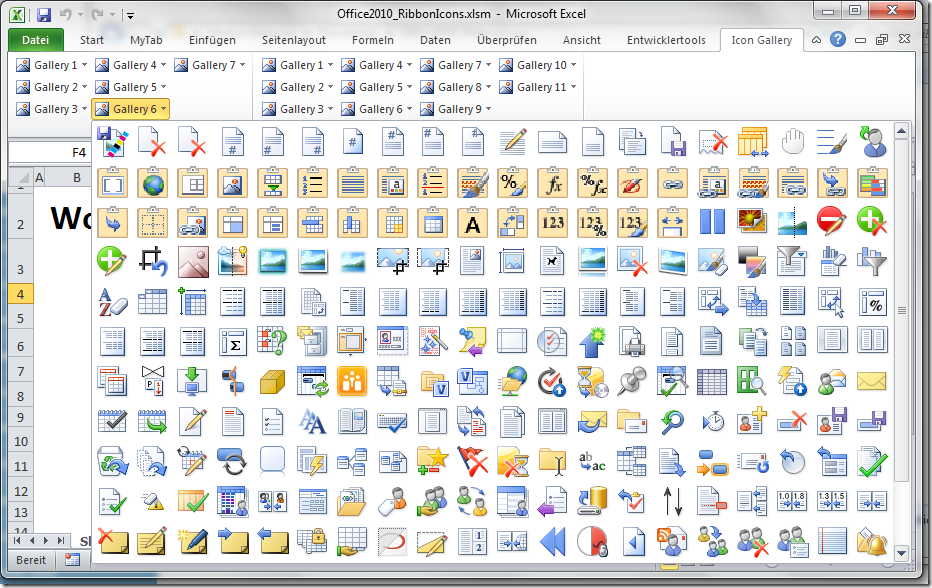Click the Name Box showing F4
This screenshot has height=588, width=932.
pyautogui.click(x=51, y=152)
